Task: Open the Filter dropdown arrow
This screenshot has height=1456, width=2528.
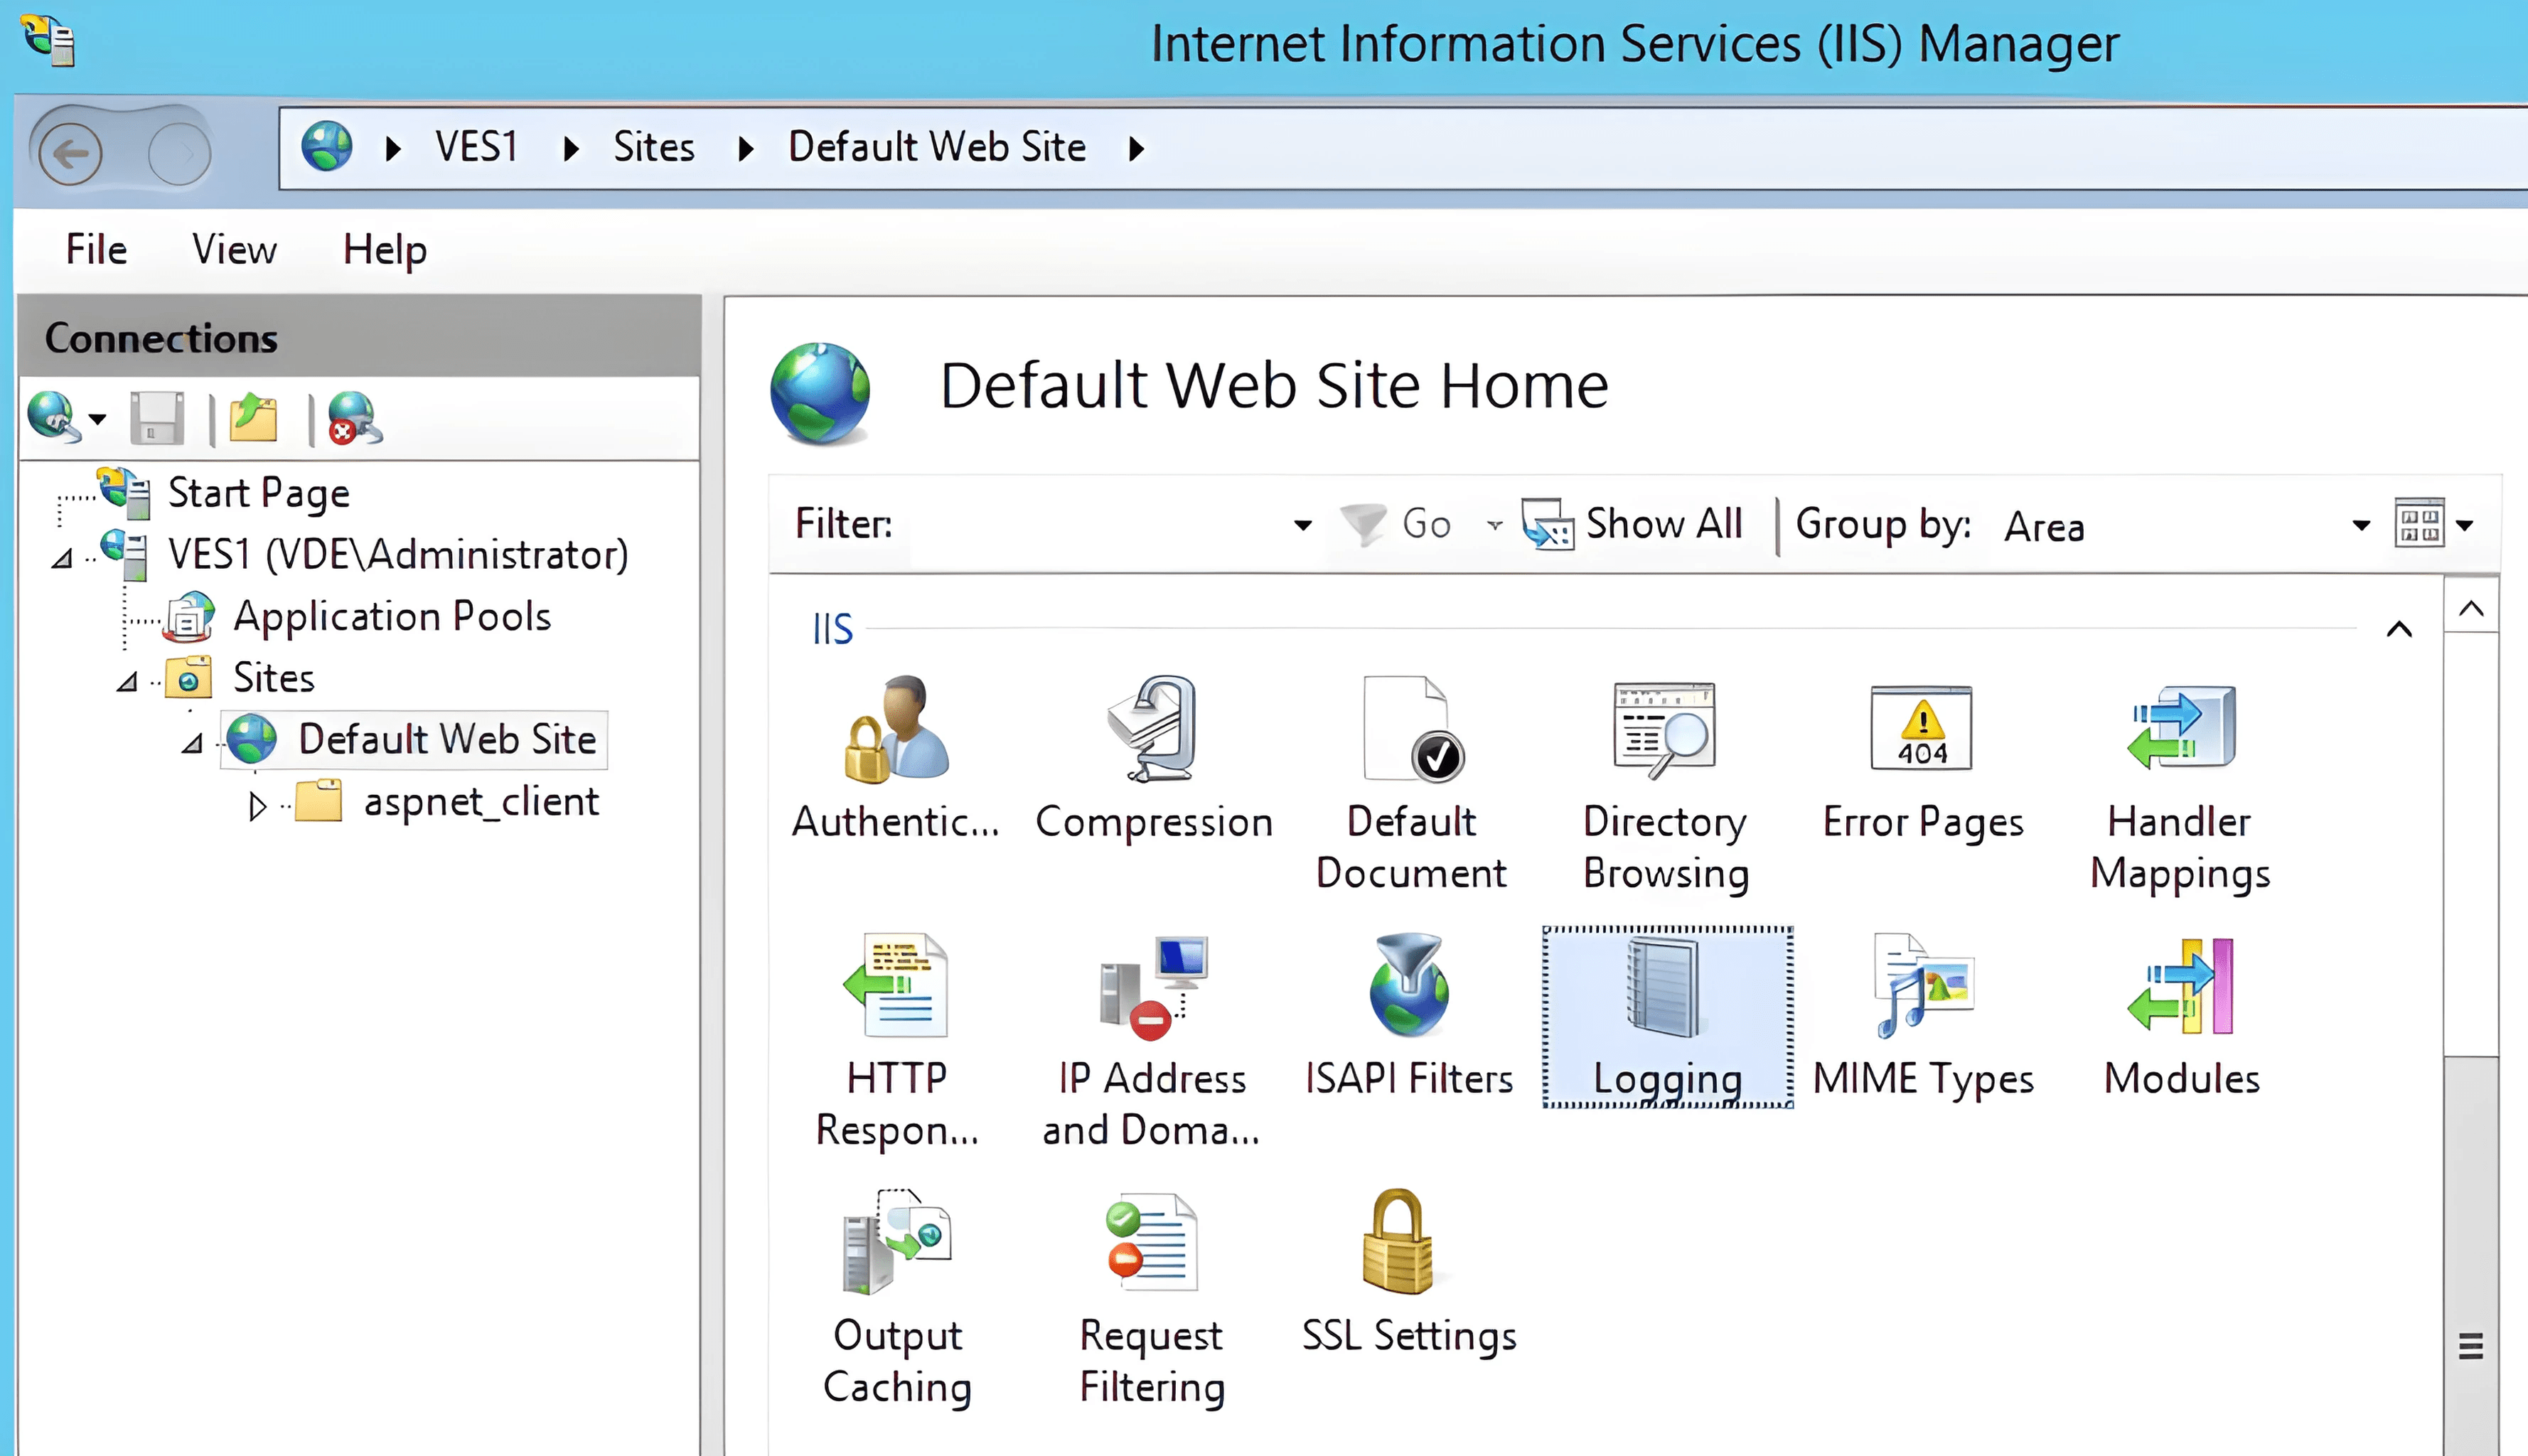Action: point(1302,525)
